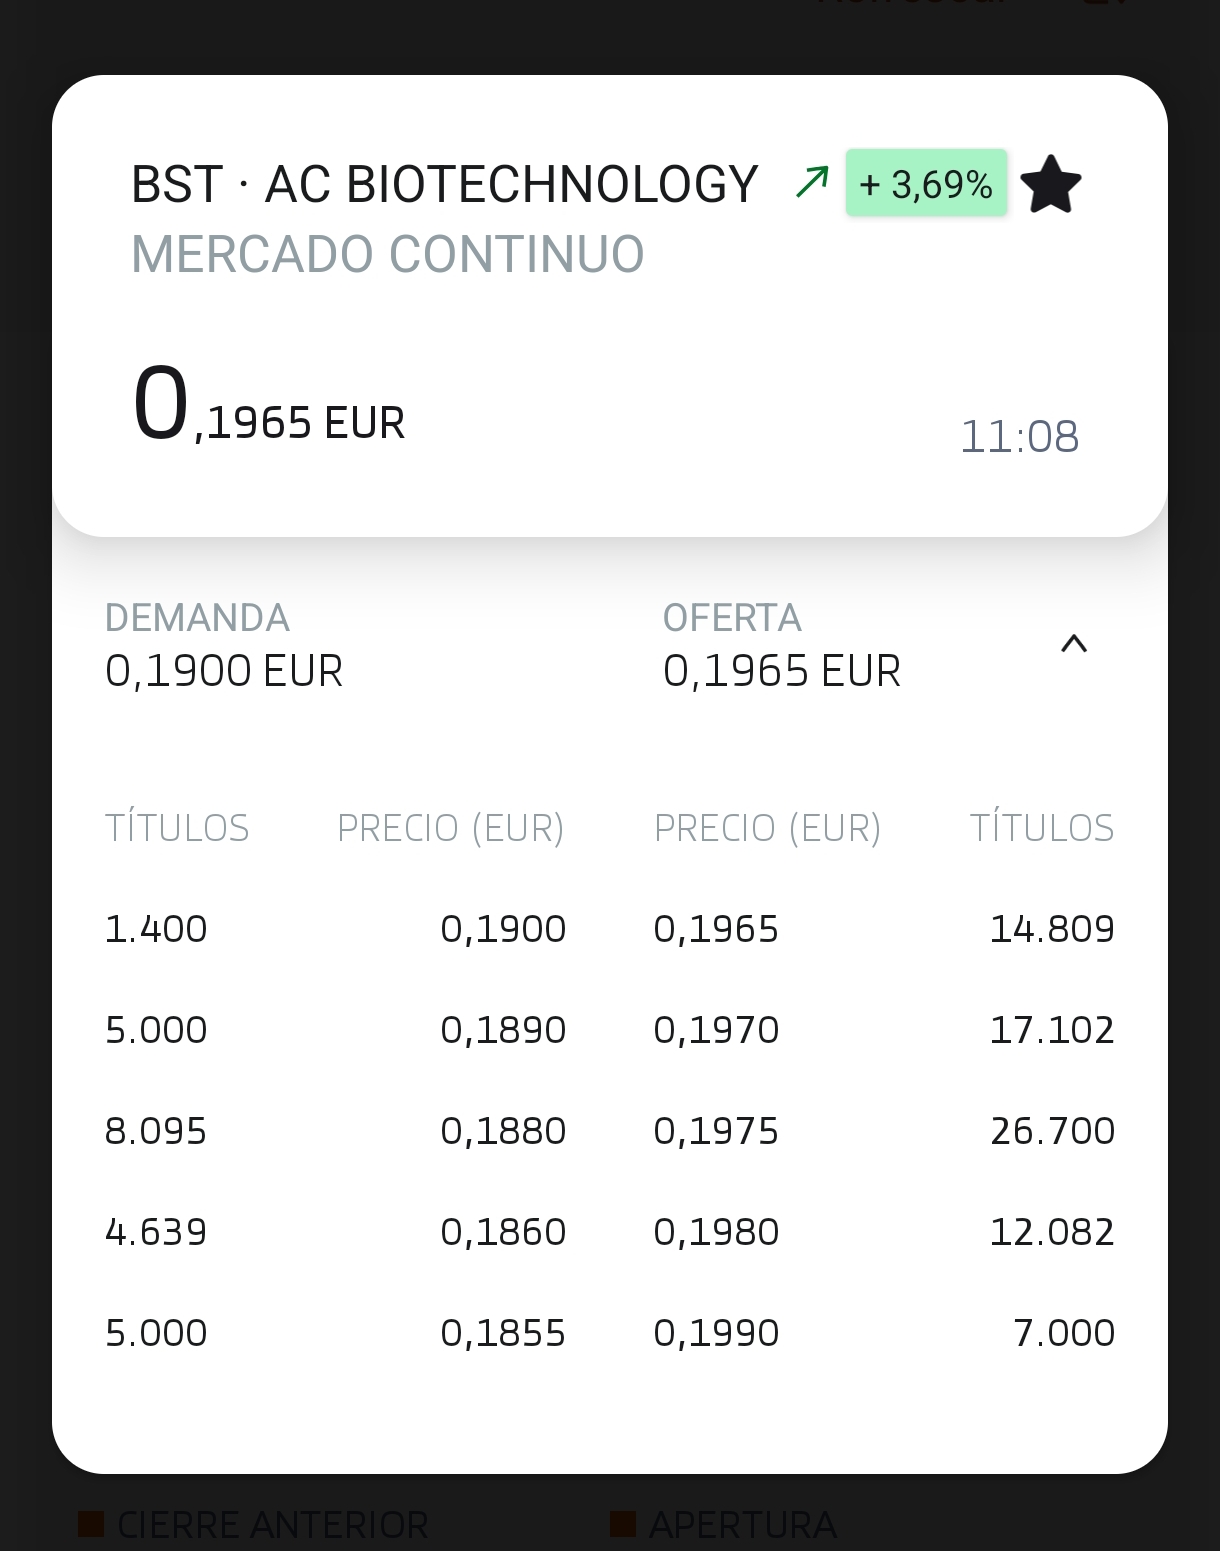Collapse the order book chevron

click(x=1073, y=644)
